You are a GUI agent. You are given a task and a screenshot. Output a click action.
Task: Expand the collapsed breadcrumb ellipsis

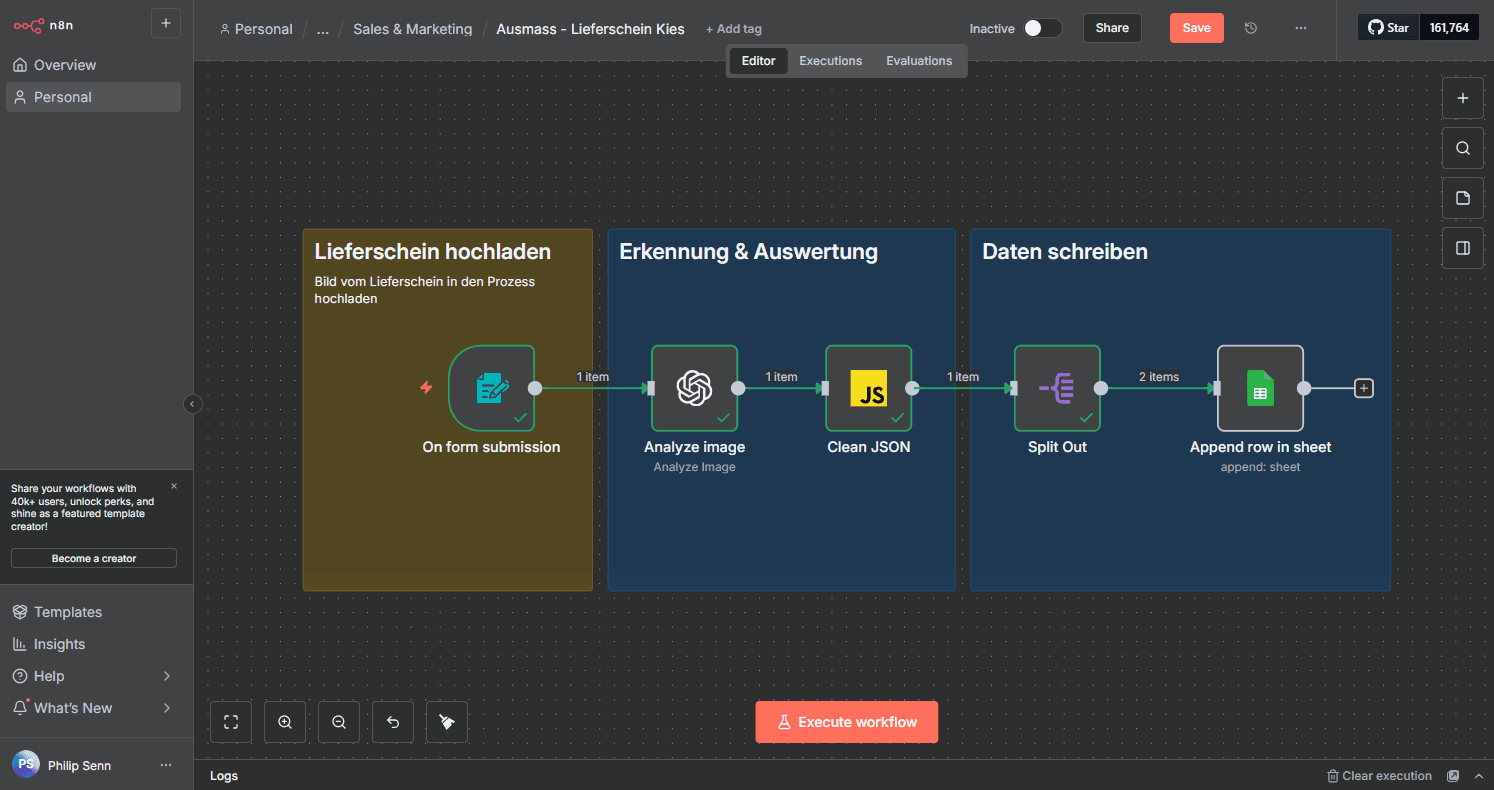coord(322,29)
